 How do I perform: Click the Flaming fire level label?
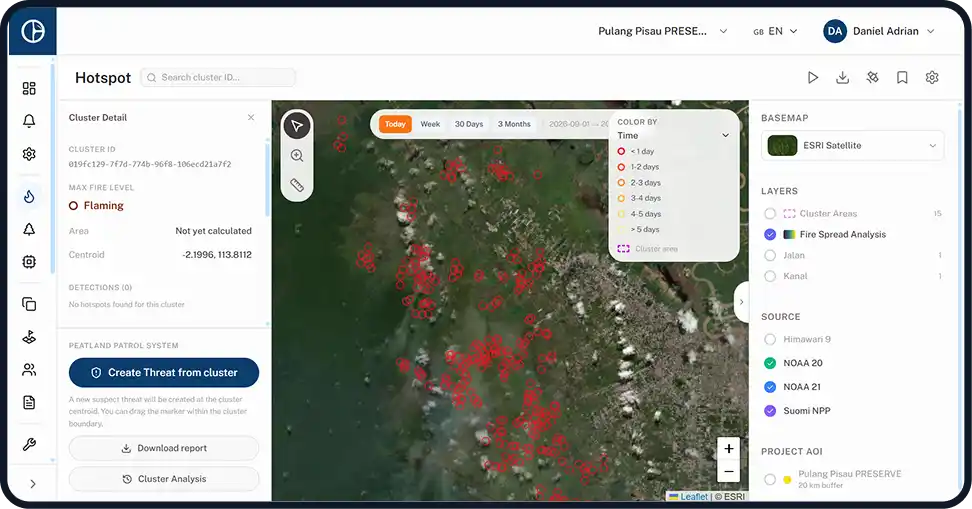(x=104, y=206)
